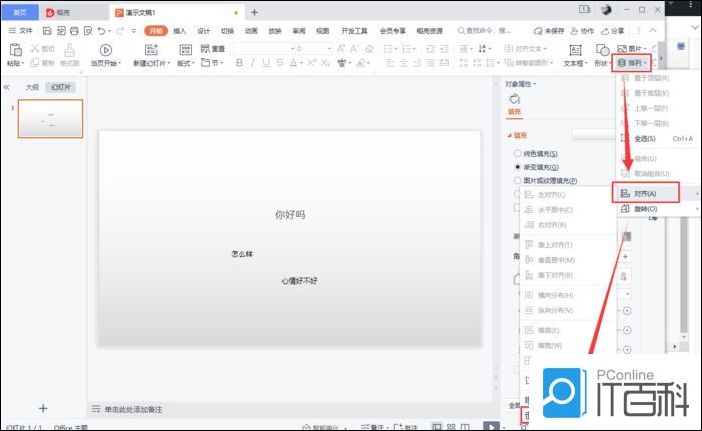Click the 当页开始 slideshow play icon
702x431 pixels.
[x=106, y=49]
